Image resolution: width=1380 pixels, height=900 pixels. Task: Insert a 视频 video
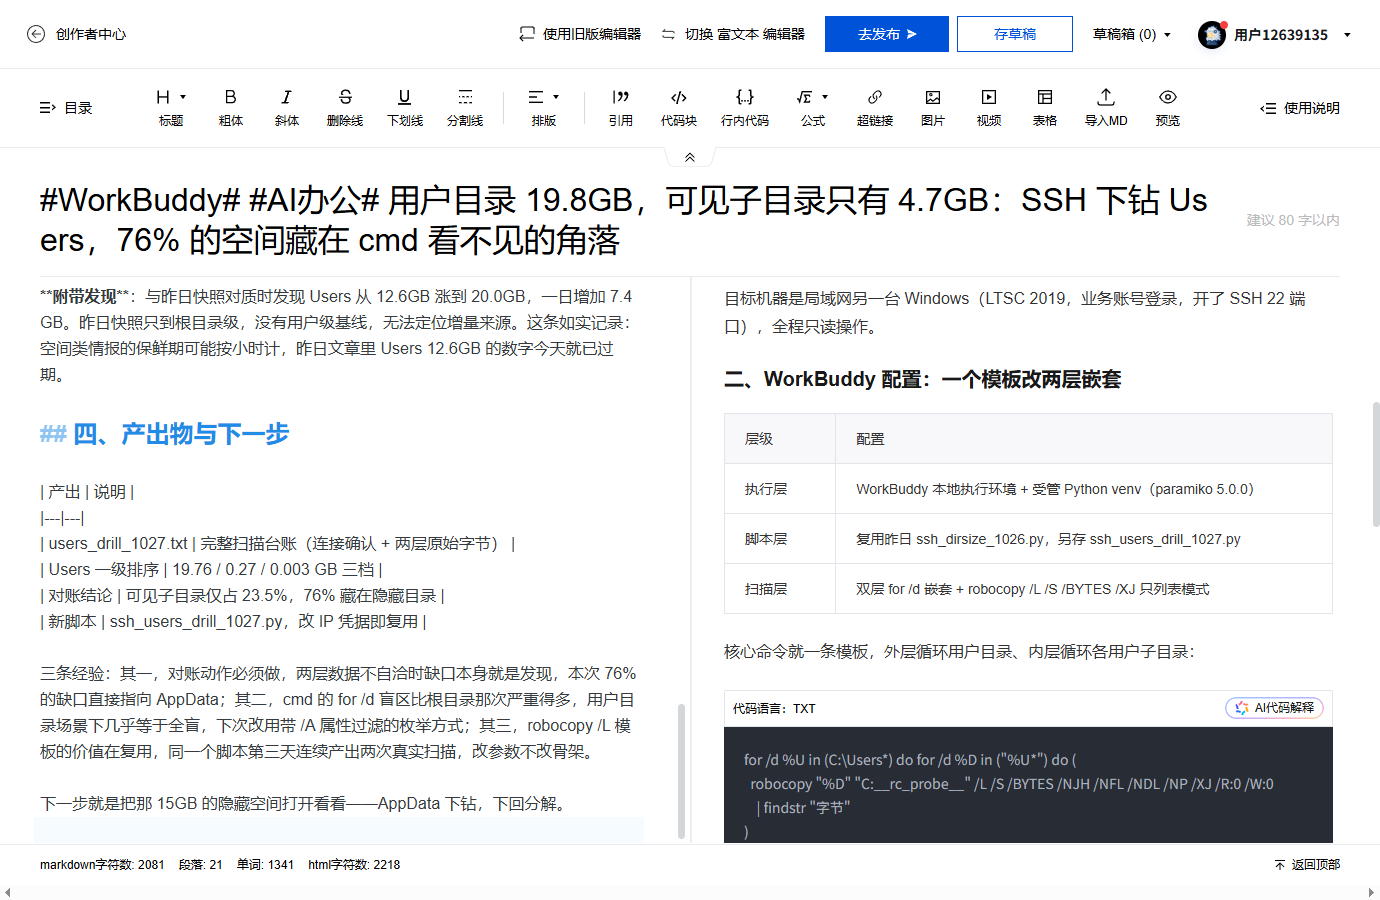pyautogui.click(x=989, y=108)
